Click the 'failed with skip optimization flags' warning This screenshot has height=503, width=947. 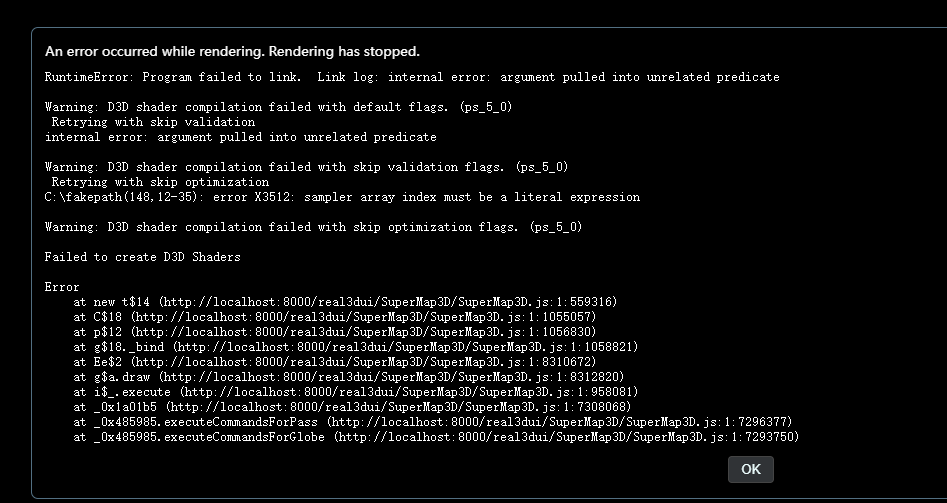click(x=313, y=227)
